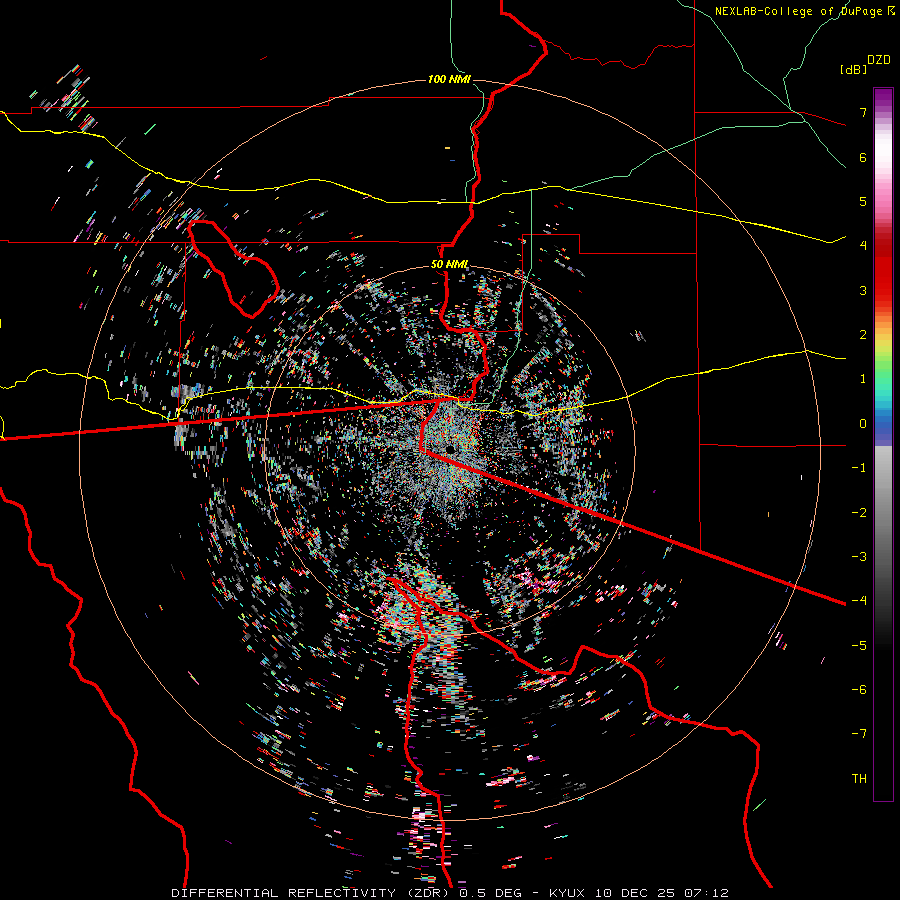Click the 2 value on the color scale

[x=863, y=335]
